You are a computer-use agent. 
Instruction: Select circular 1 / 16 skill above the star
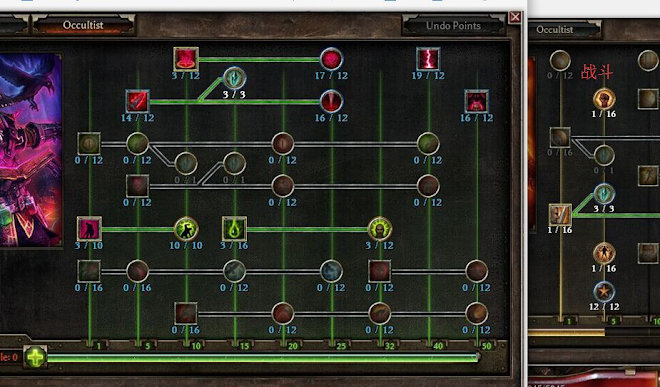click(x=604, y=254)
